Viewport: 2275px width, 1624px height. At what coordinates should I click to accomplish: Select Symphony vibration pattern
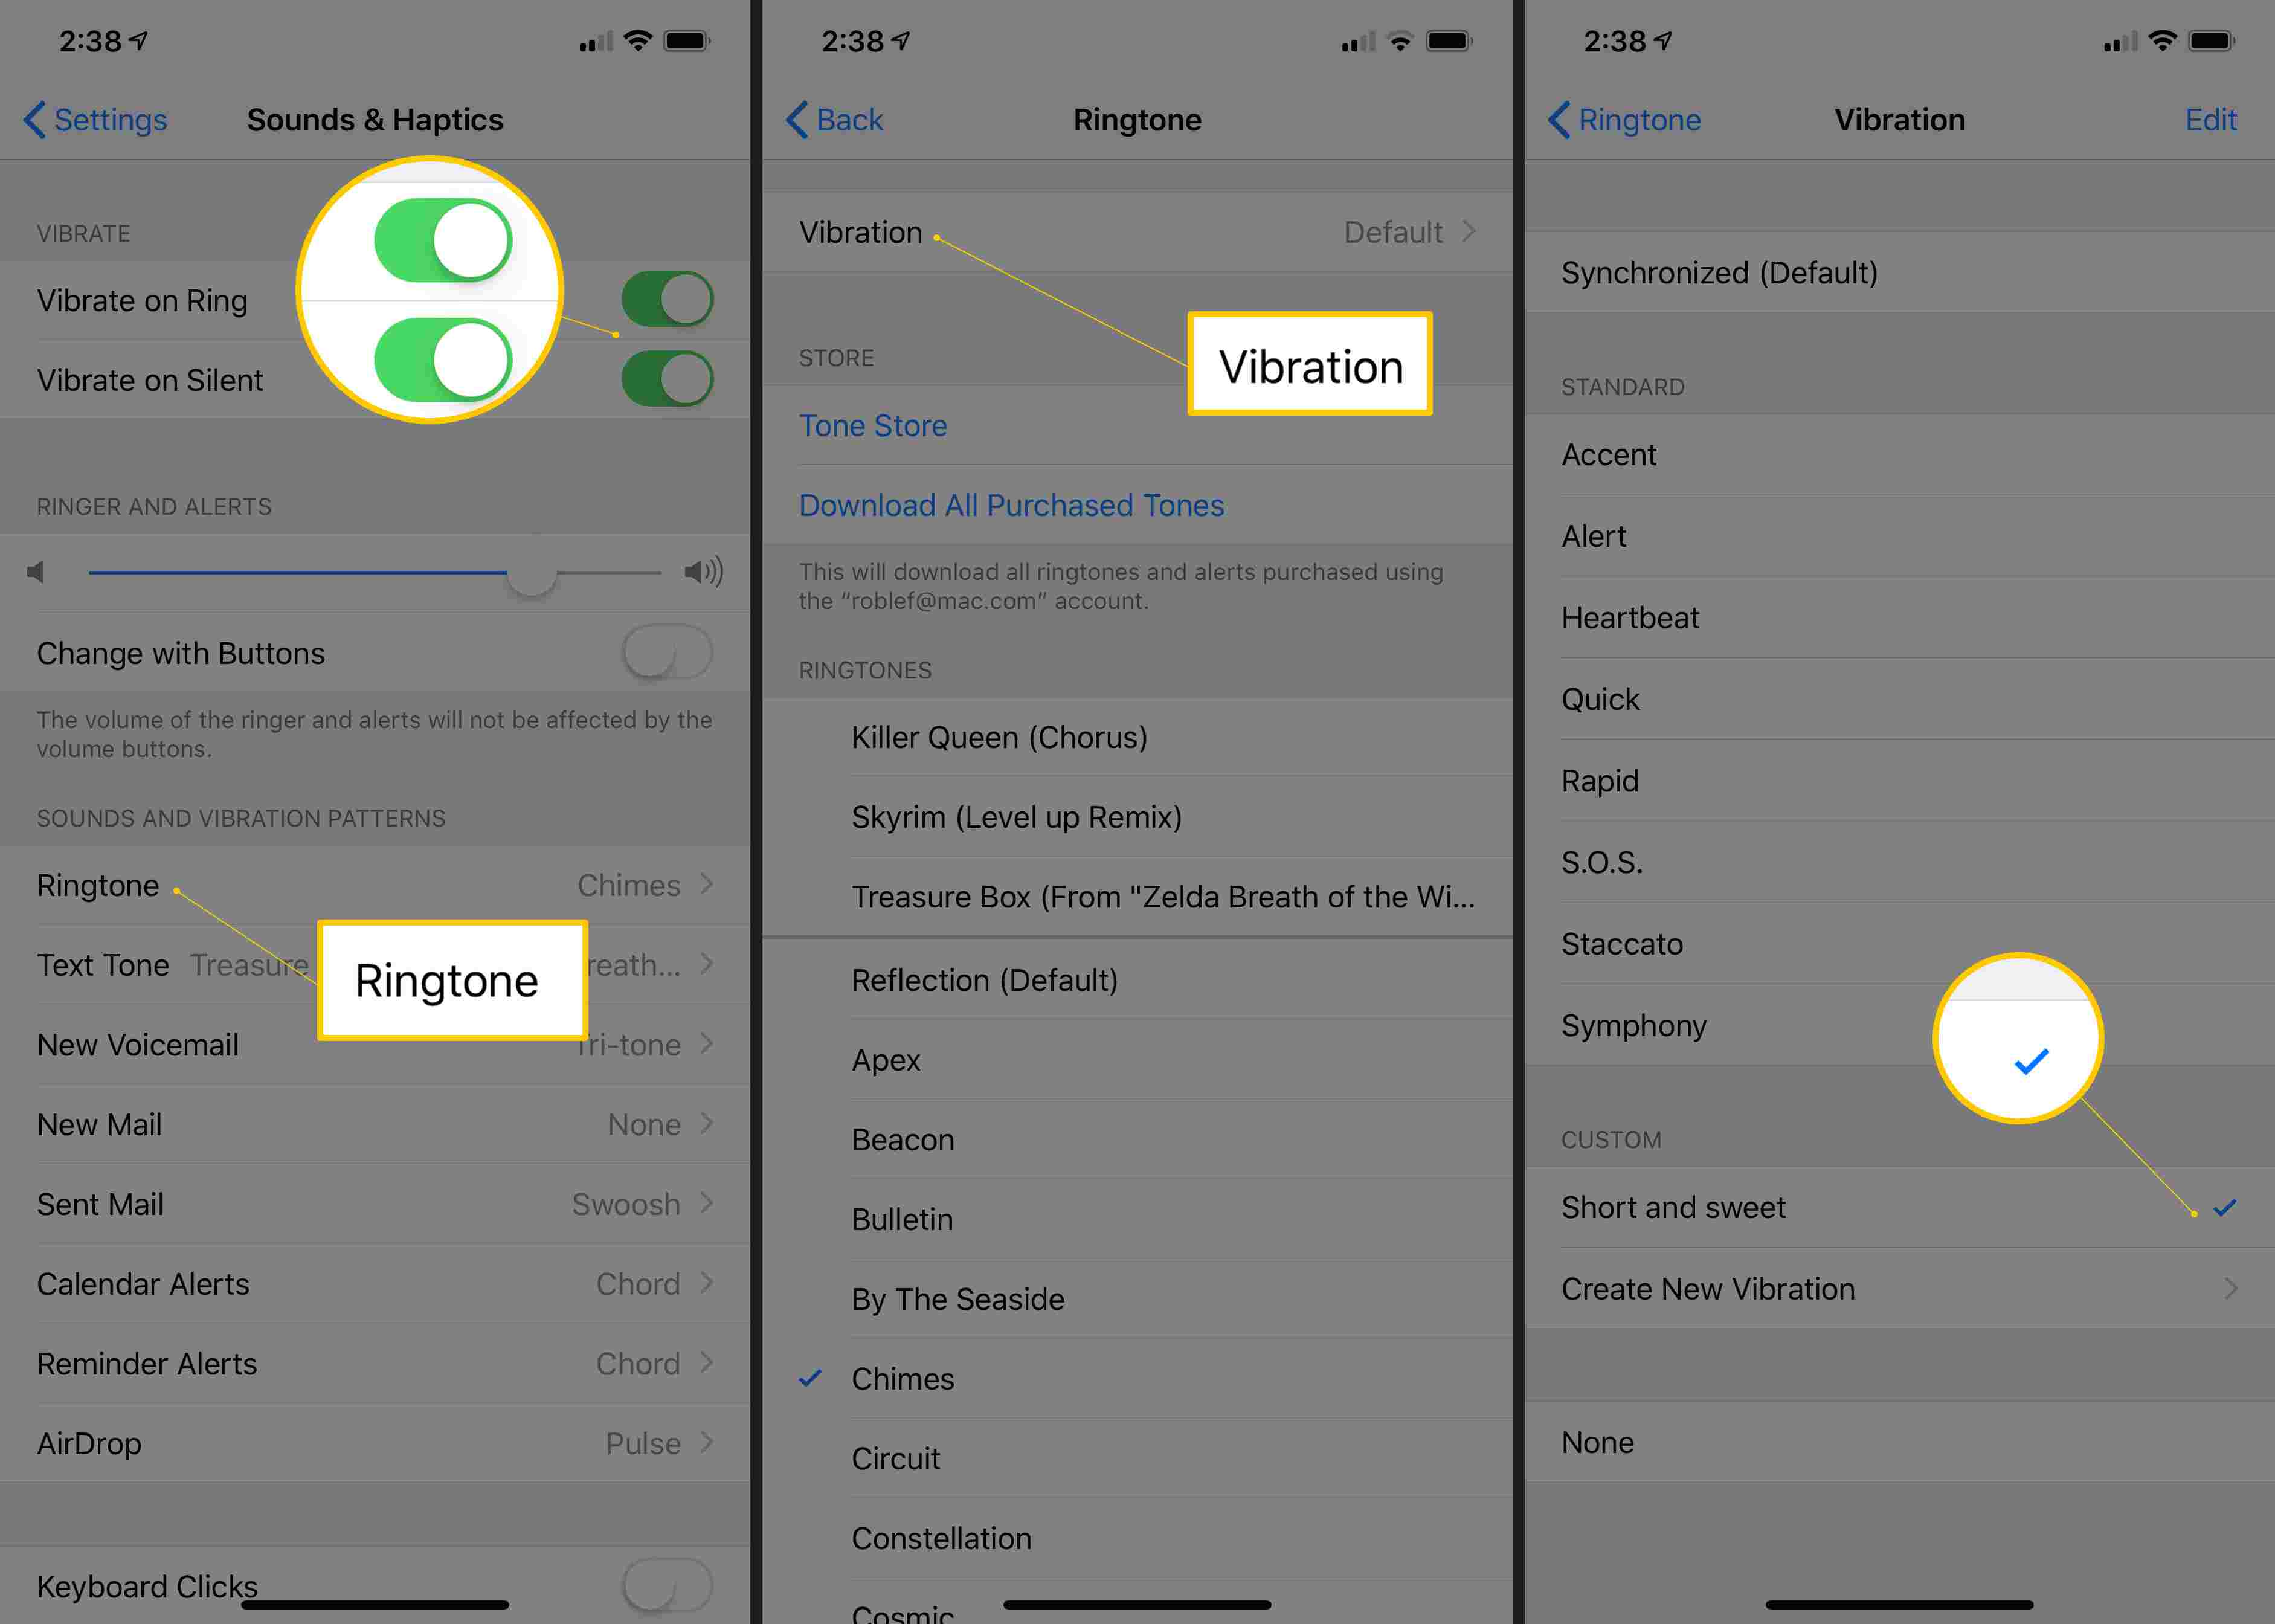(1634, 1025)
